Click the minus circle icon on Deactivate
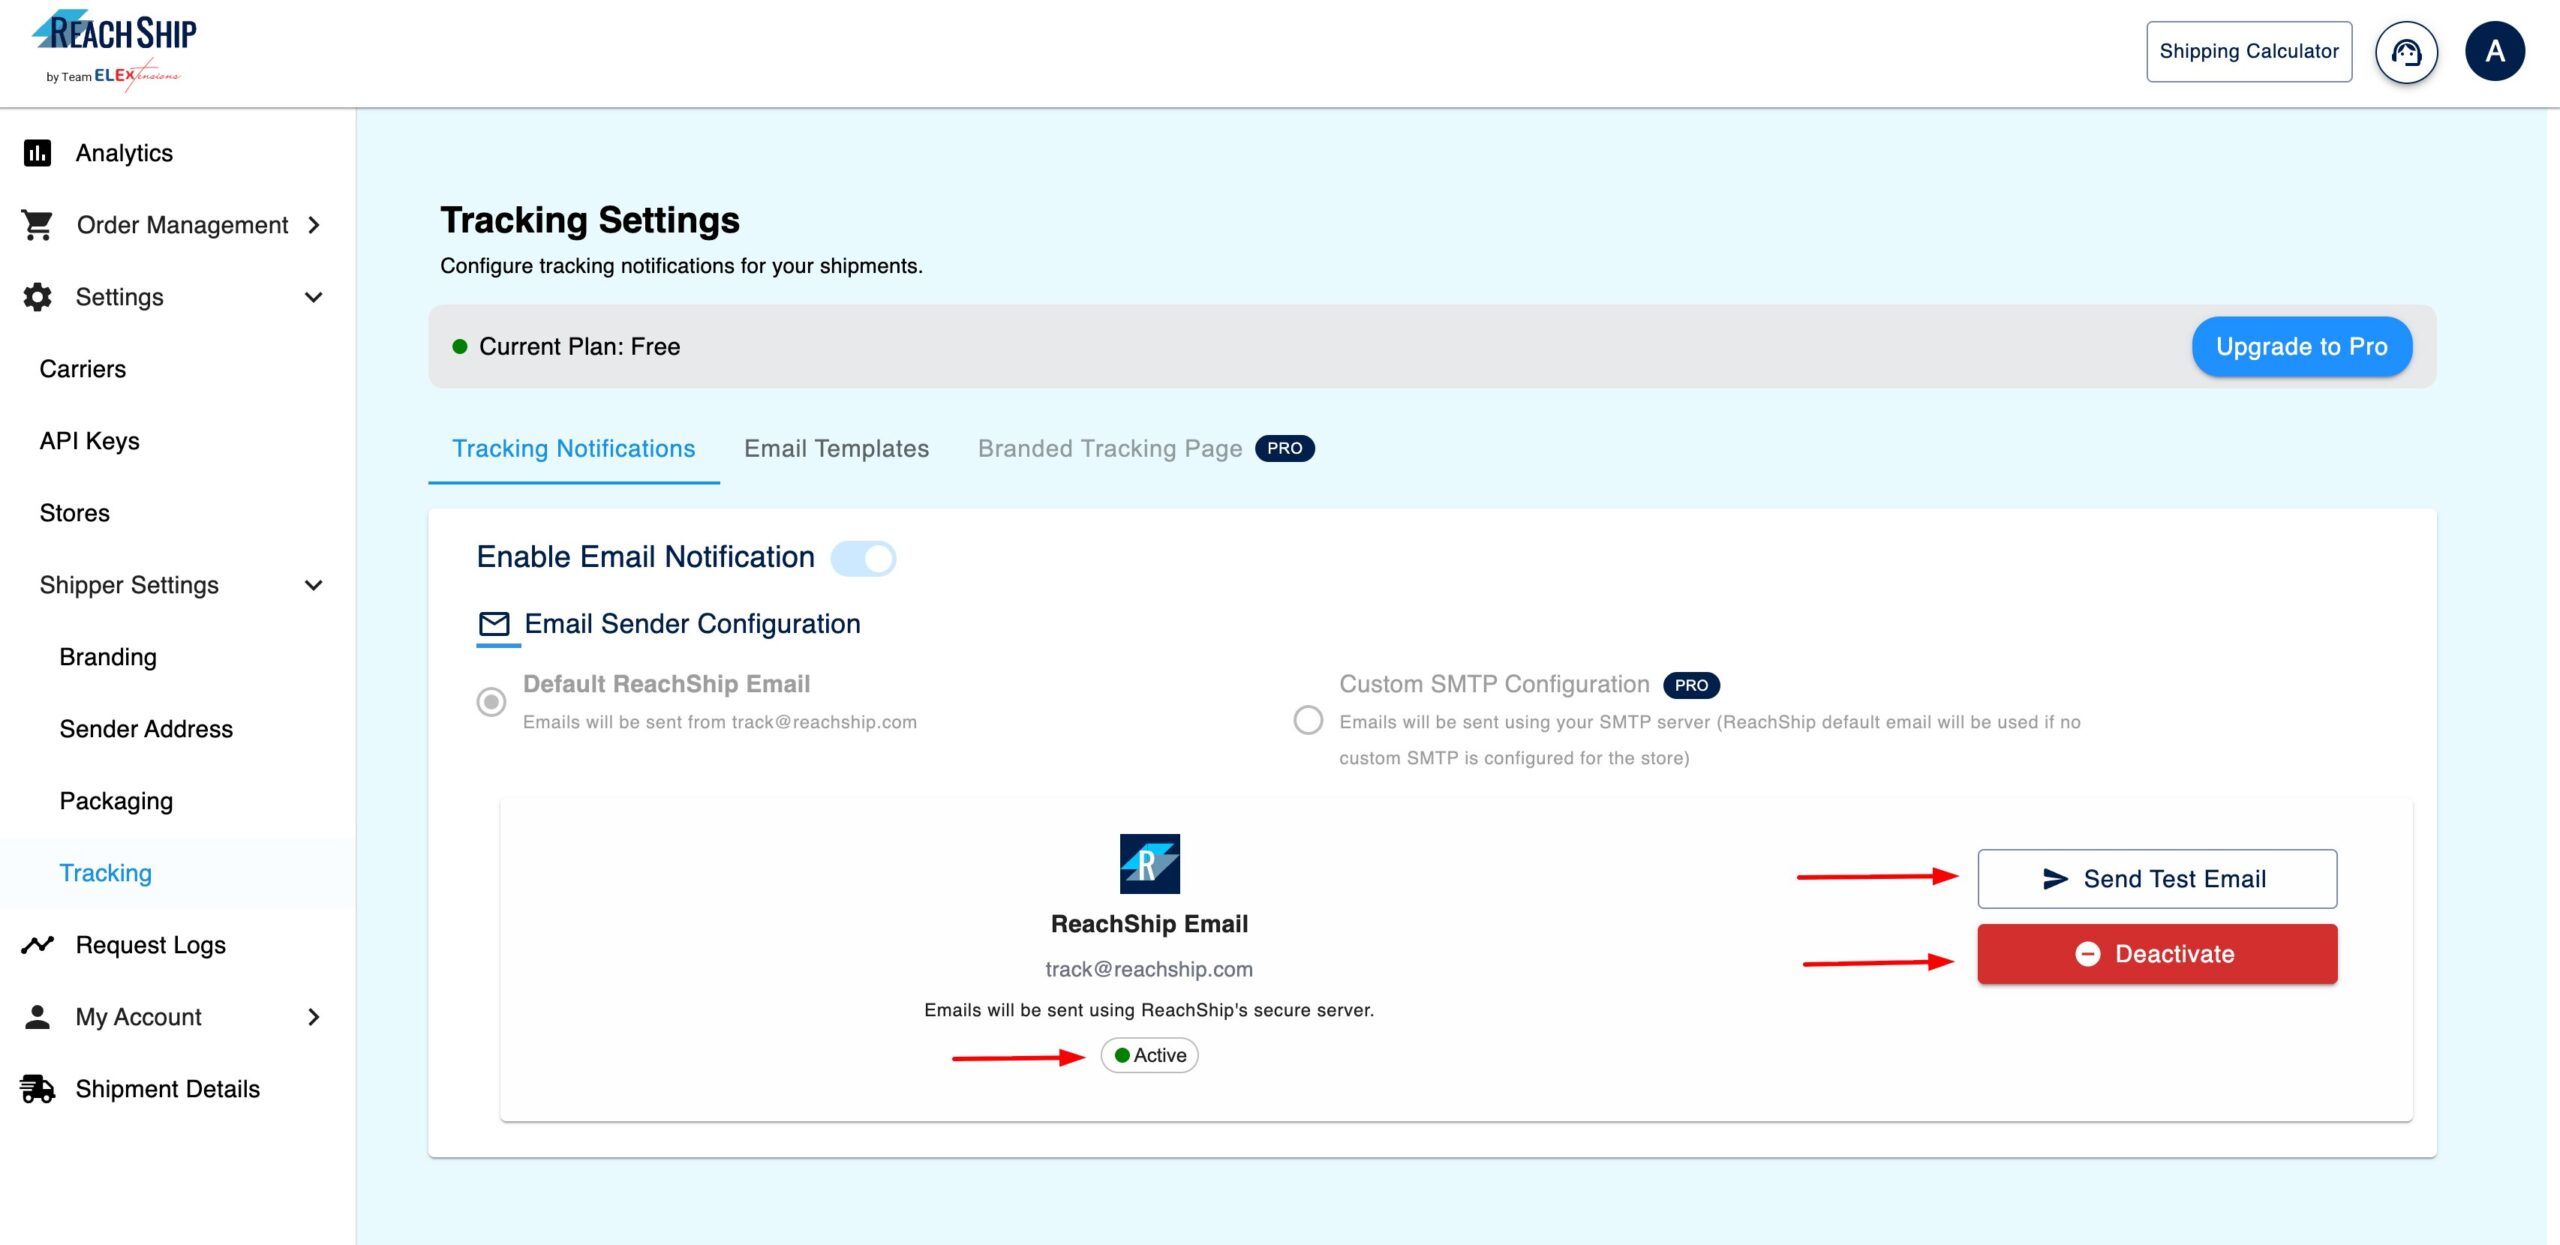This screenshot has width=2560, height=1245. 2087,954
